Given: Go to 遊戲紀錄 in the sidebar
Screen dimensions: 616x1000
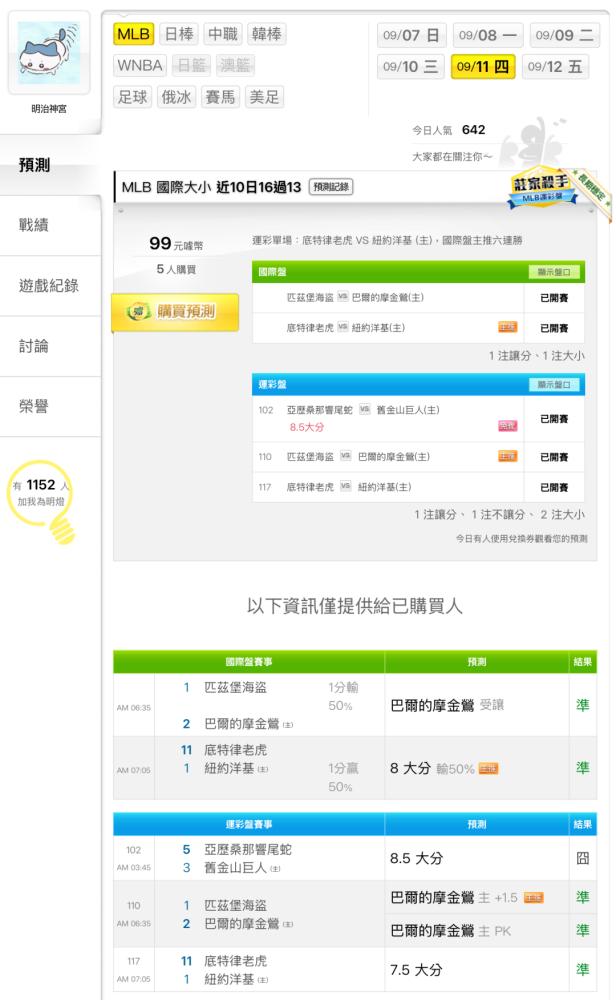Looking at the screenshot, I should [x=50, y=286].
